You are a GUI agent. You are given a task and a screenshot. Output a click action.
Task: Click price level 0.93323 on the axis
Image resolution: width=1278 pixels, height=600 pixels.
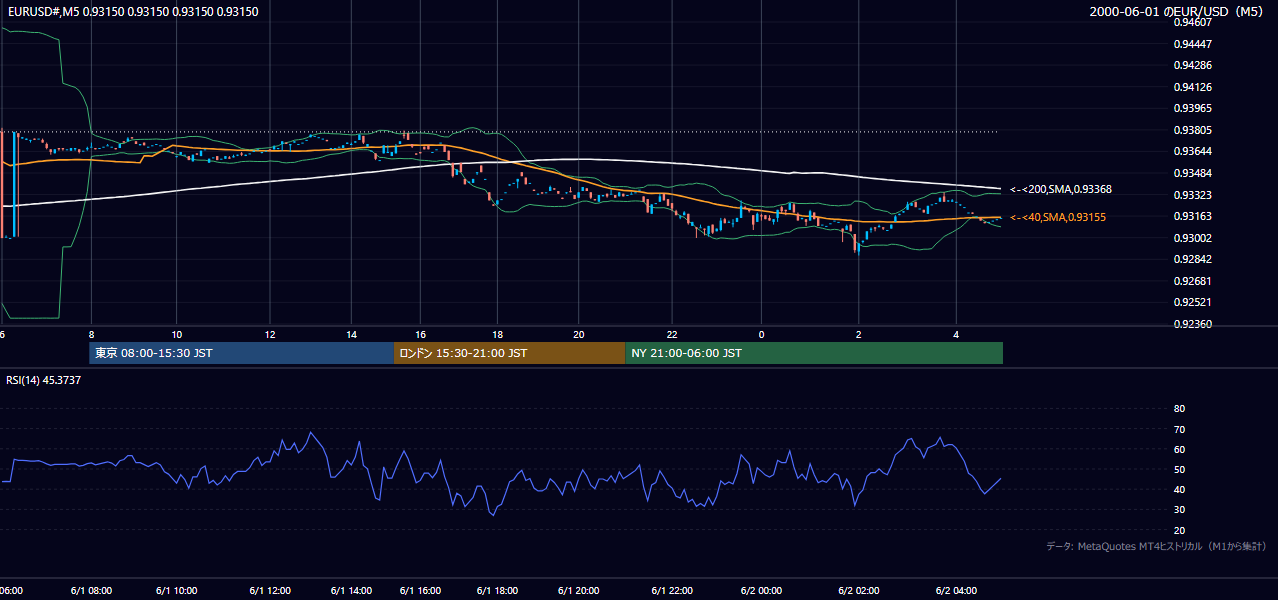(1192, 195)
